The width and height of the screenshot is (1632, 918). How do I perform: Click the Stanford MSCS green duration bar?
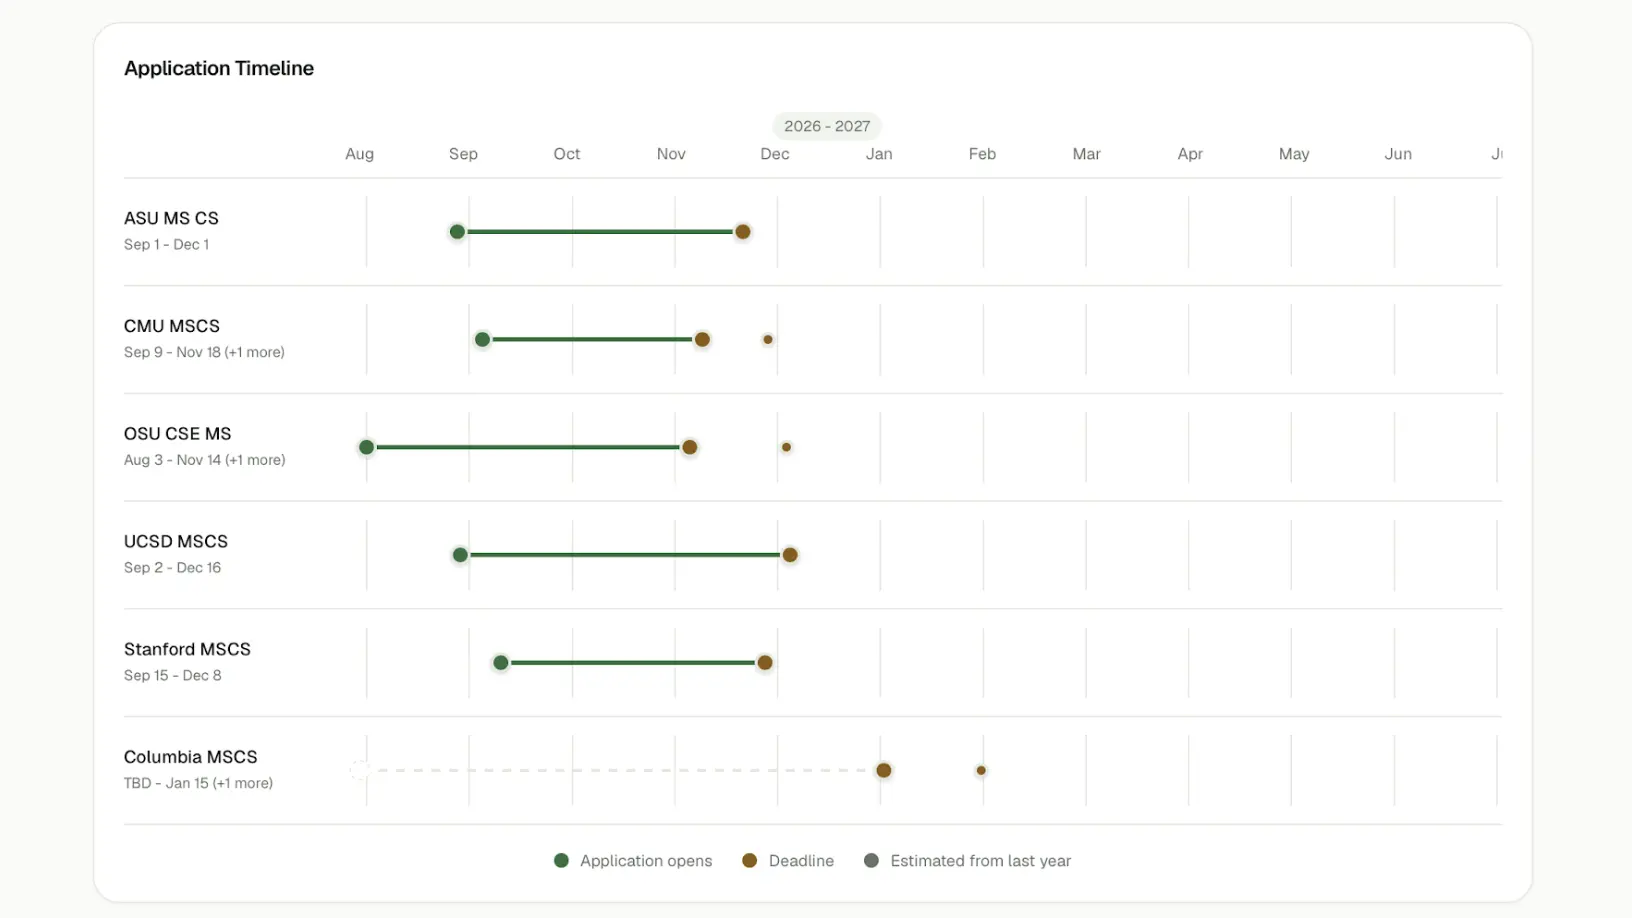coord(633,663)
